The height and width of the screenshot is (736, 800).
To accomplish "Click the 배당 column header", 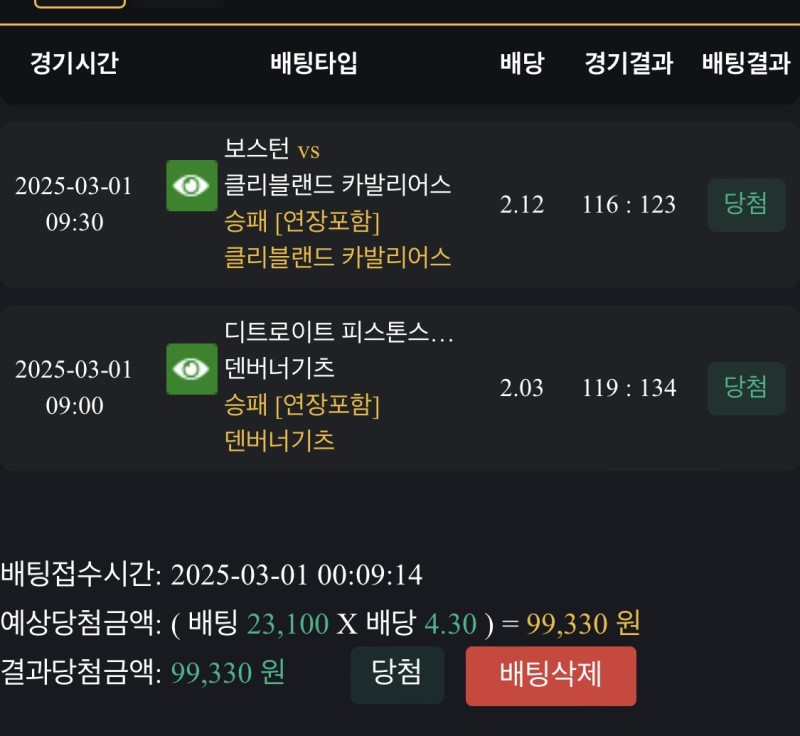I will 521,64.
